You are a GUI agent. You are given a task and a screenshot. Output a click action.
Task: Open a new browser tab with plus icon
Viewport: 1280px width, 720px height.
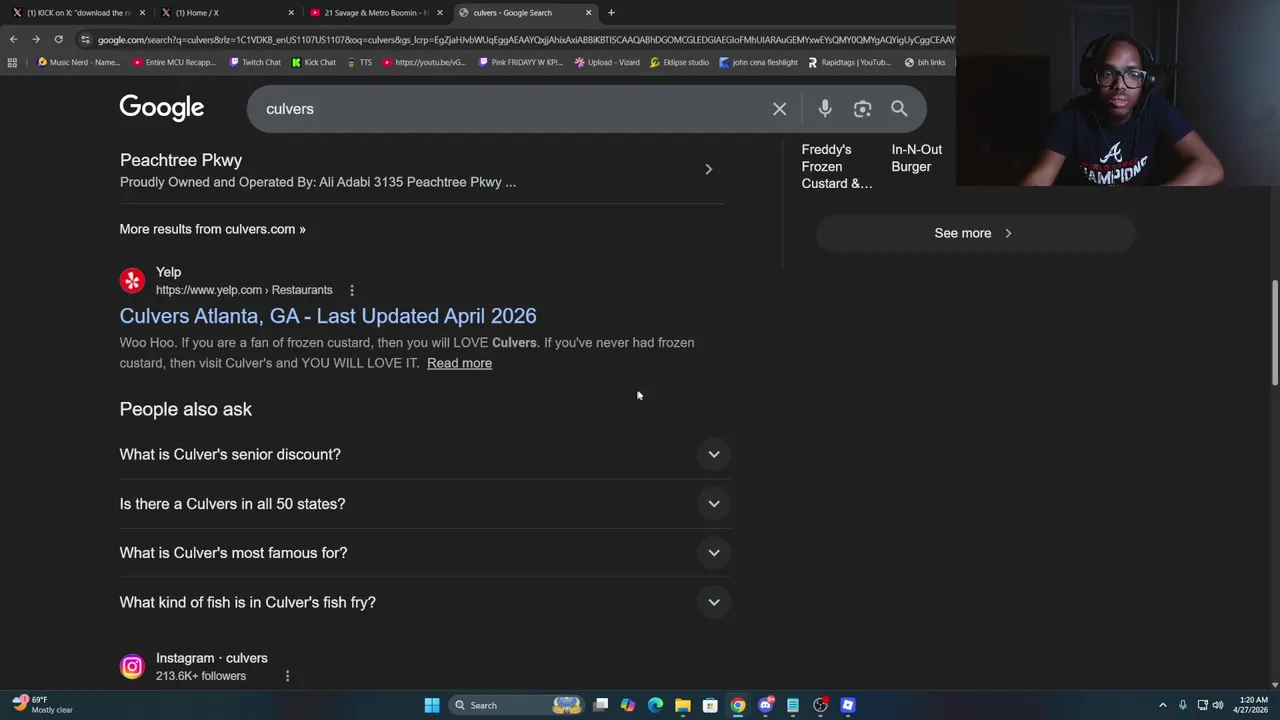[611, 13]
